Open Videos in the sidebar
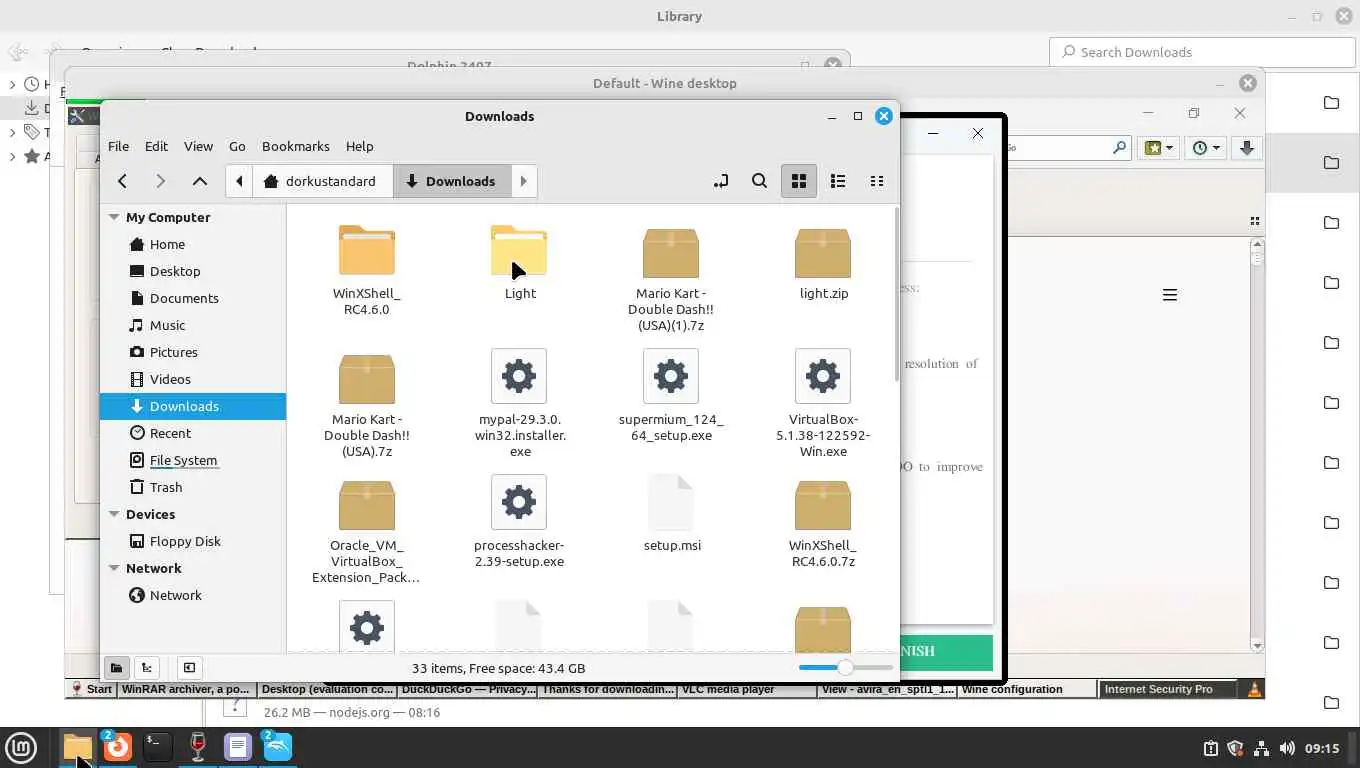Screen dimensions: 1360x768 170,379
